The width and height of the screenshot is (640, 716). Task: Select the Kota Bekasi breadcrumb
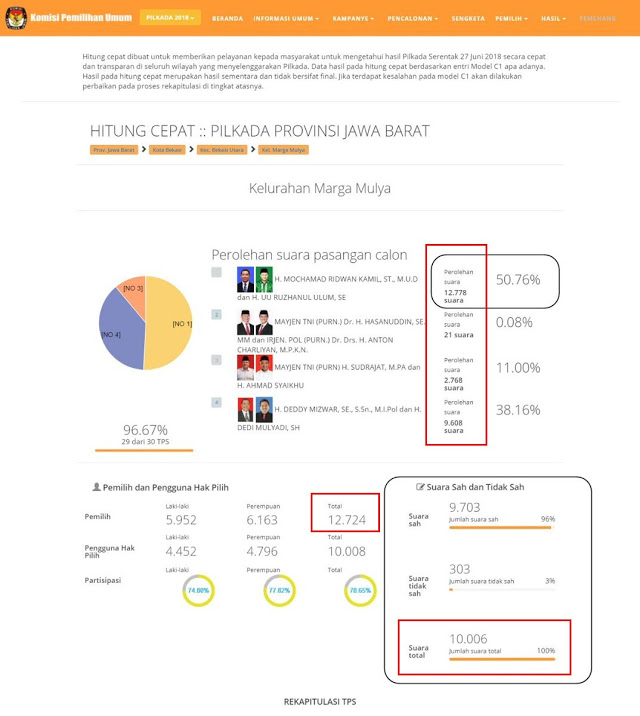click(167, 150)
